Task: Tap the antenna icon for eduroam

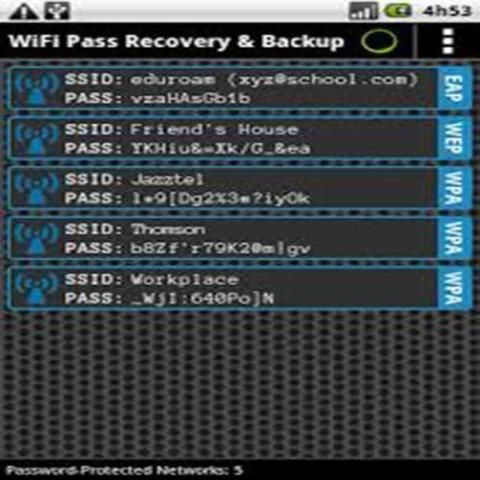Action: tap(36, 89)
